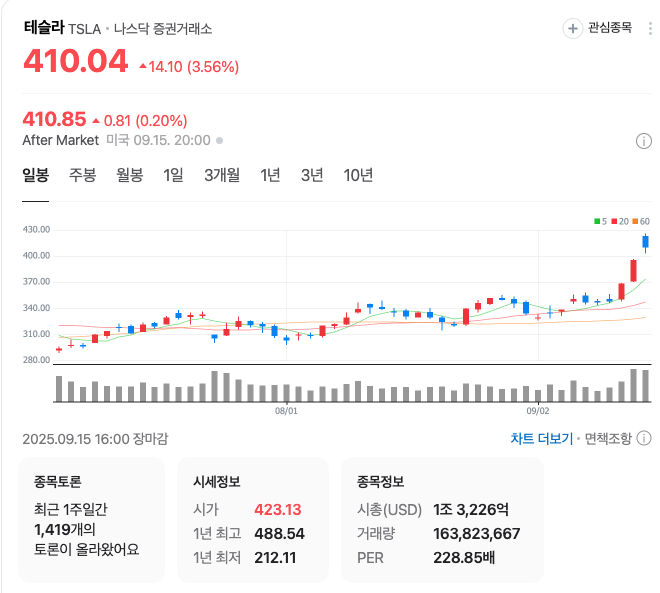Screen dimensions: 660x593
Task: Show the 3개월 chart tab
Action: click(222, 175)
